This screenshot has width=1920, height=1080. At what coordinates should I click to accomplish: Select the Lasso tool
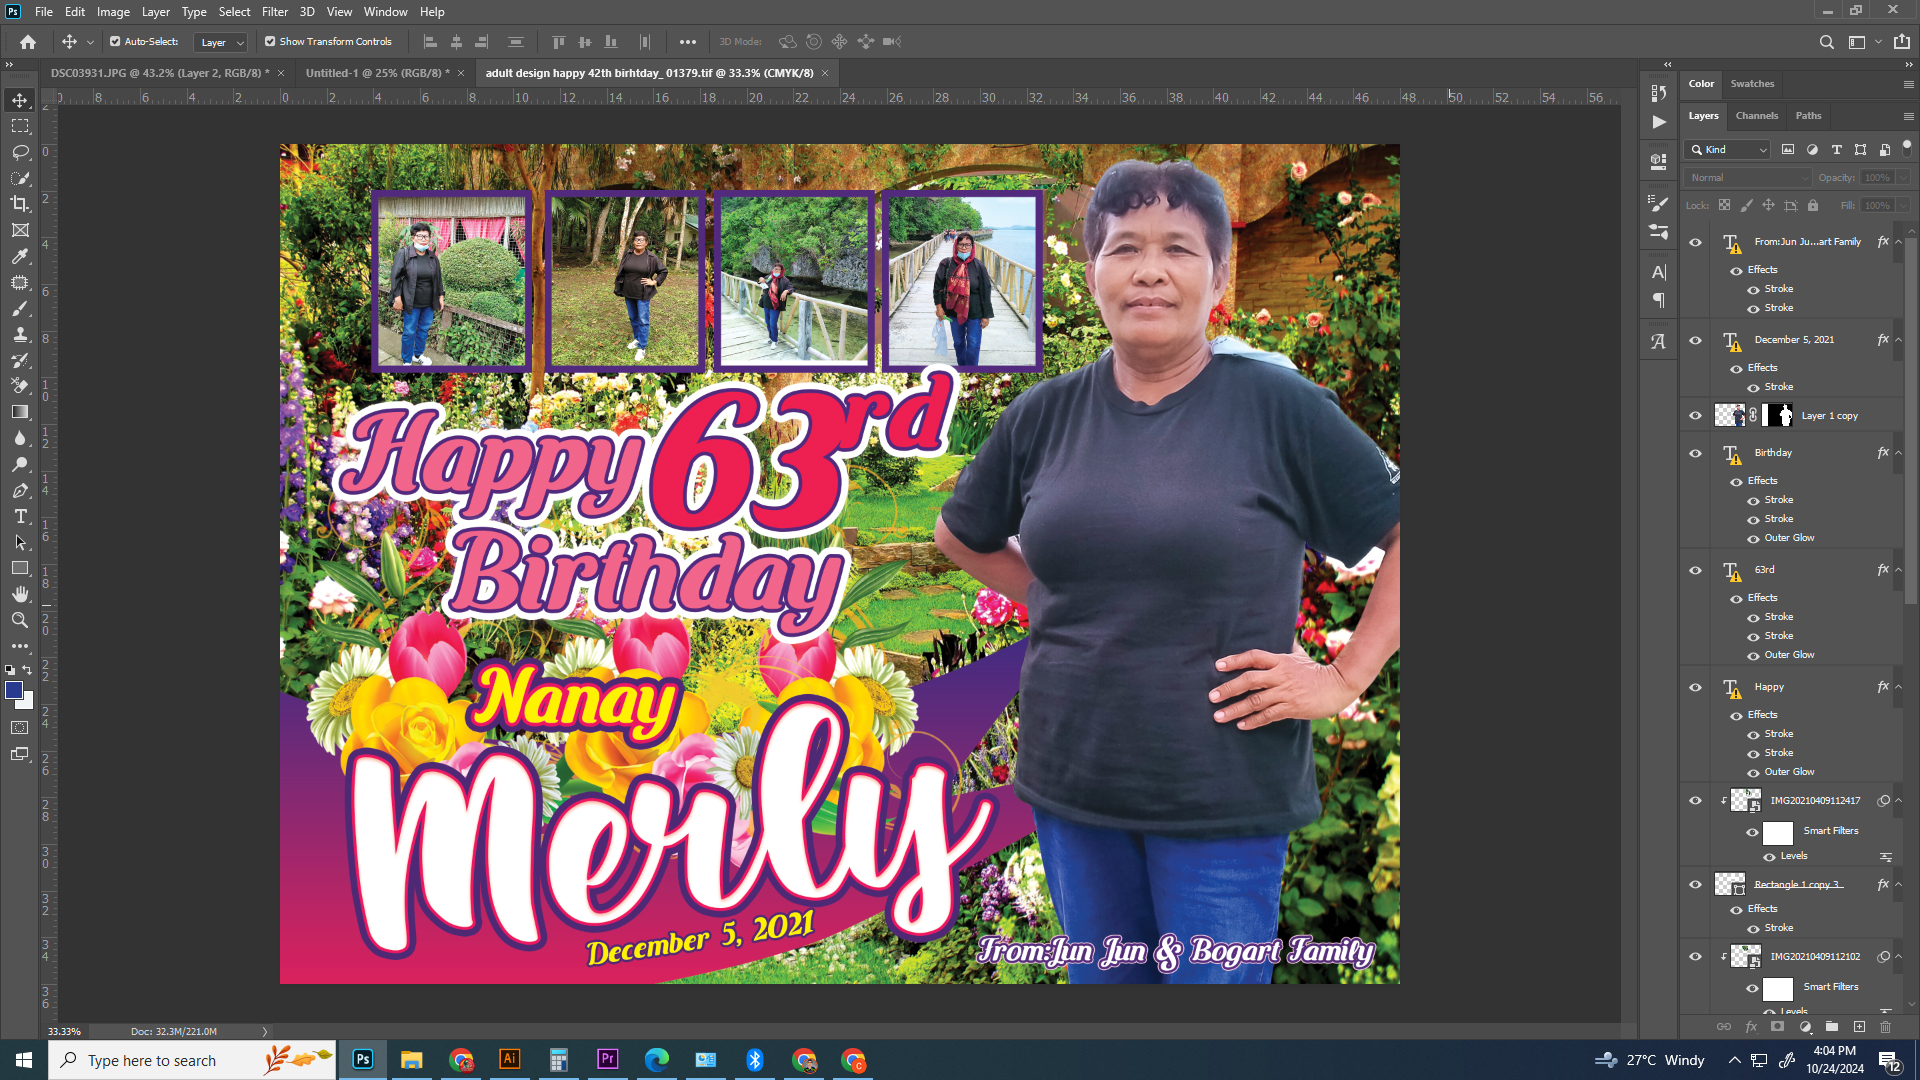[20, 152]
